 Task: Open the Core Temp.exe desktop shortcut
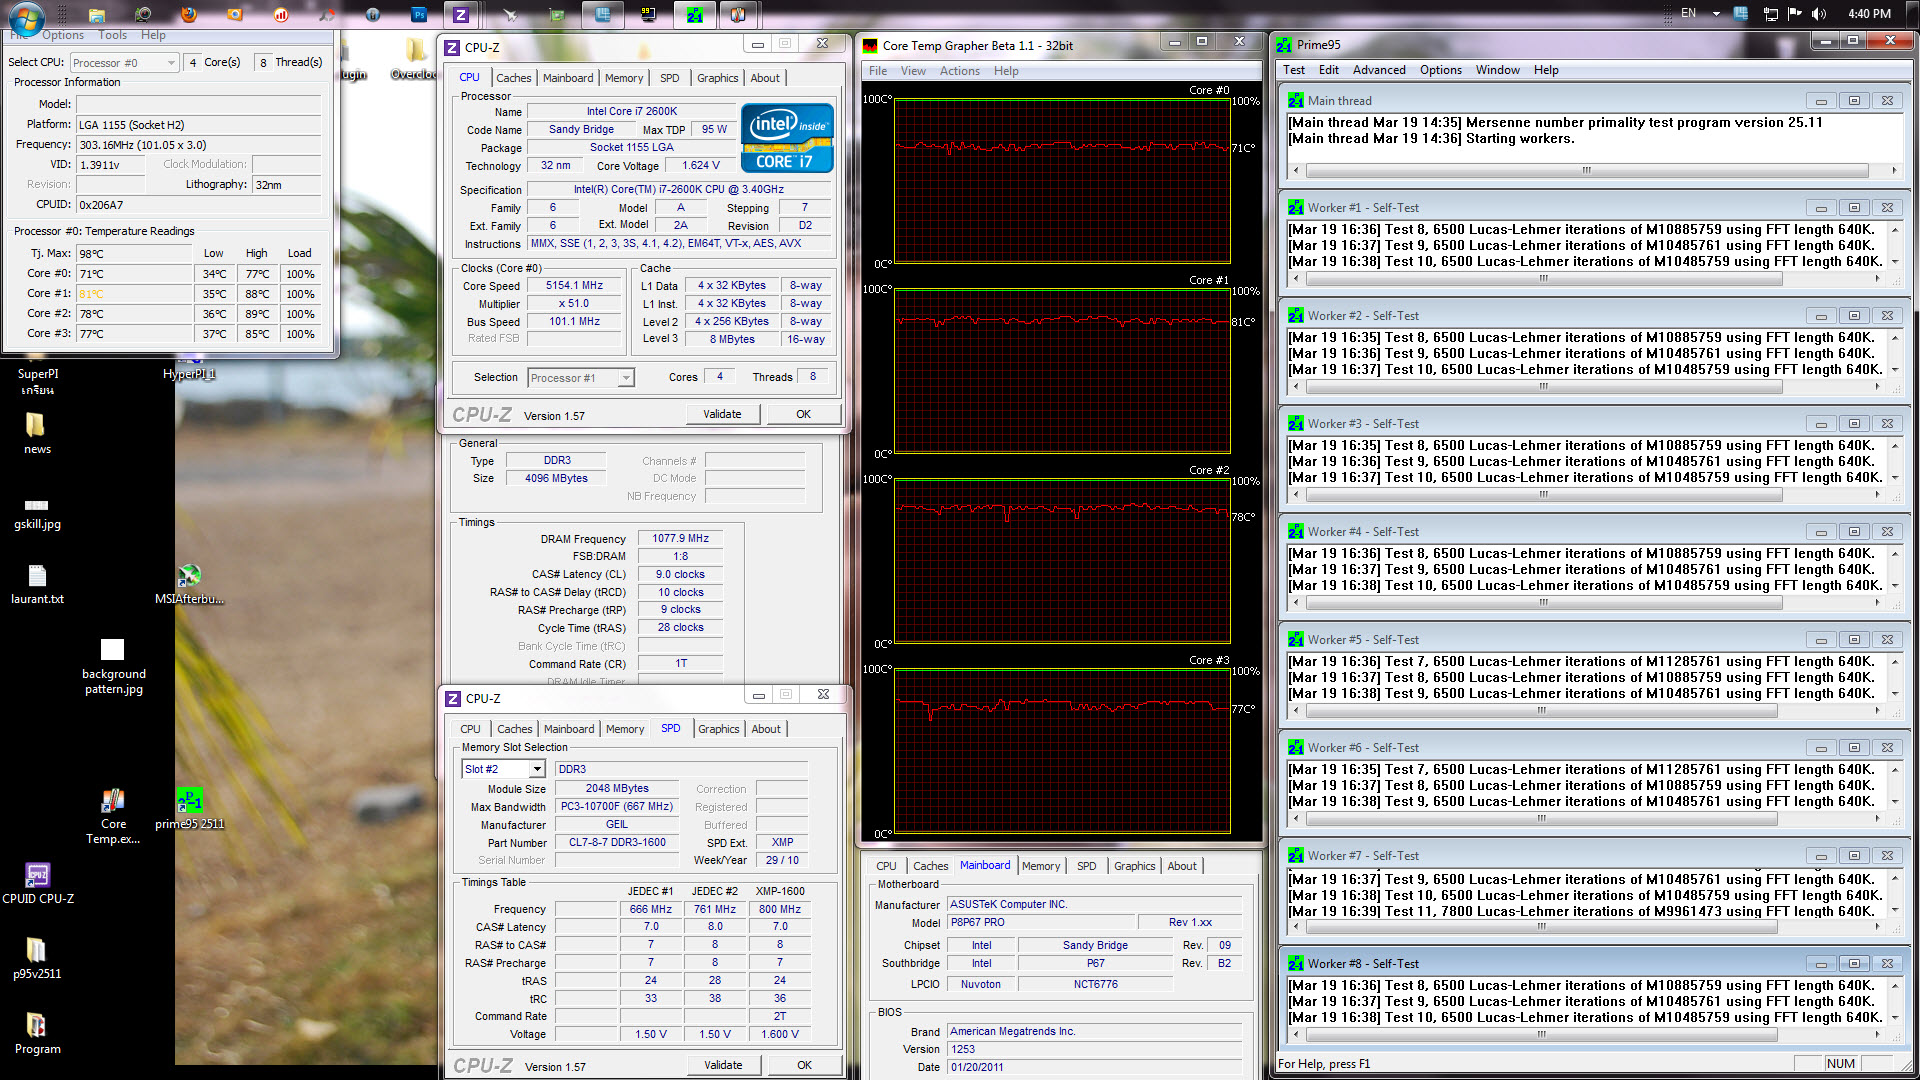point(113,802)
